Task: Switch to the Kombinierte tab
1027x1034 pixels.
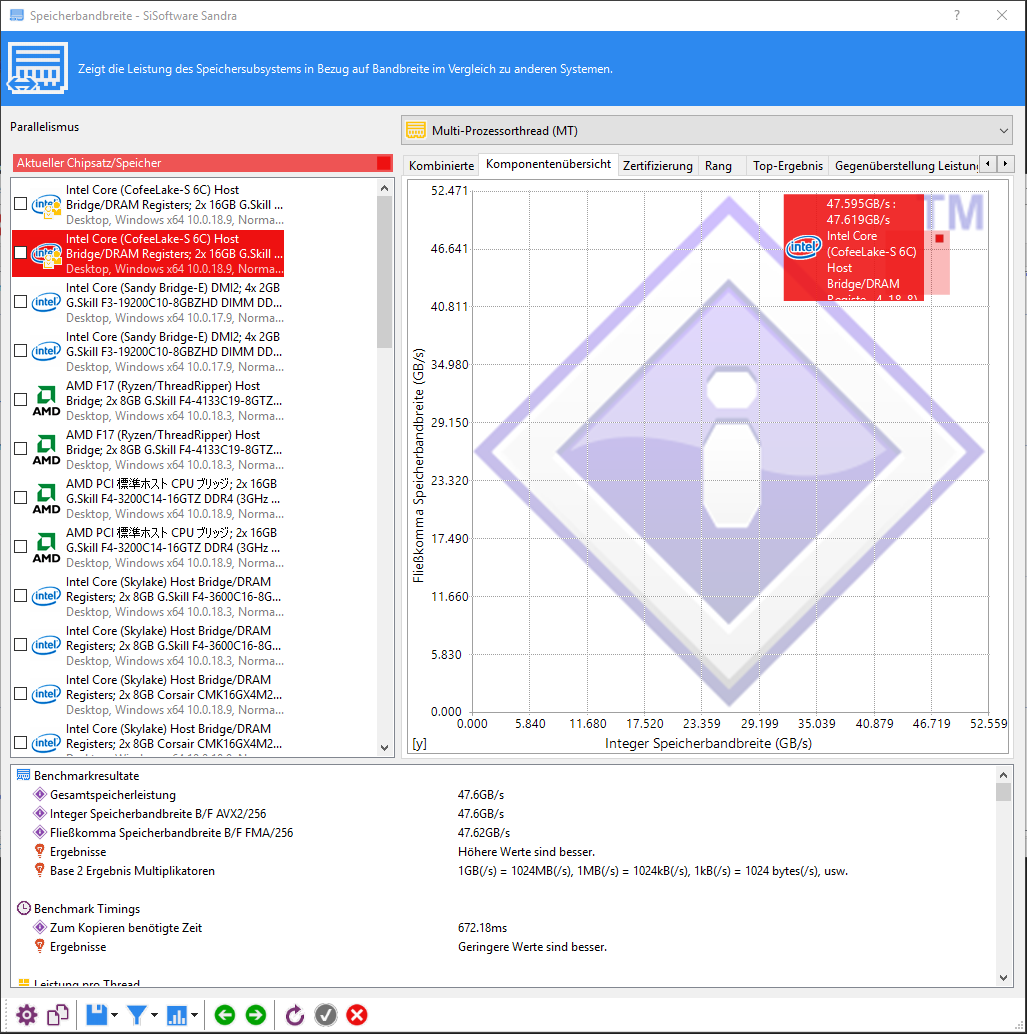Action: tap(441, 166)
